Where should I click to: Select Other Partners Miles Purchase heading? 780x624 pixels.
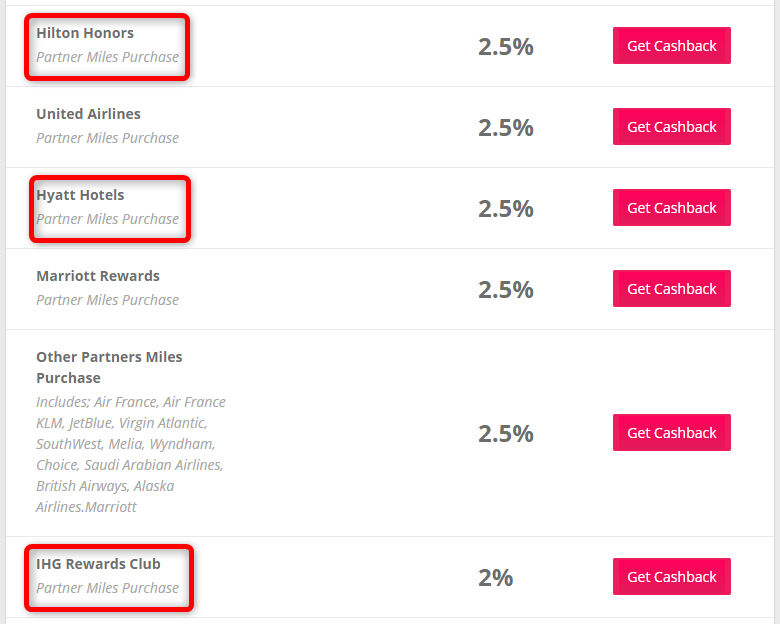click(109, 367)
